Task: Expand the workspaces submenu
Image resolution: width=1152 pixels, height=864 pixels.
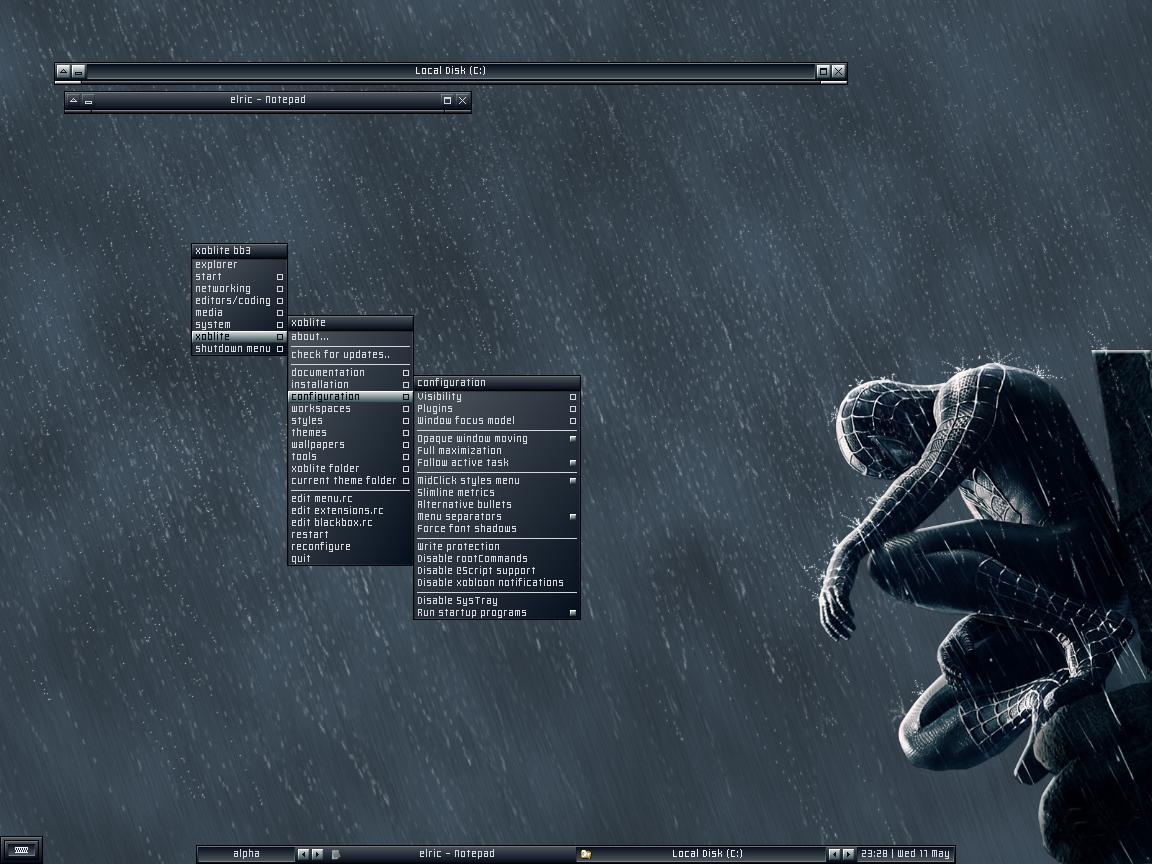Action: (350, 408)
